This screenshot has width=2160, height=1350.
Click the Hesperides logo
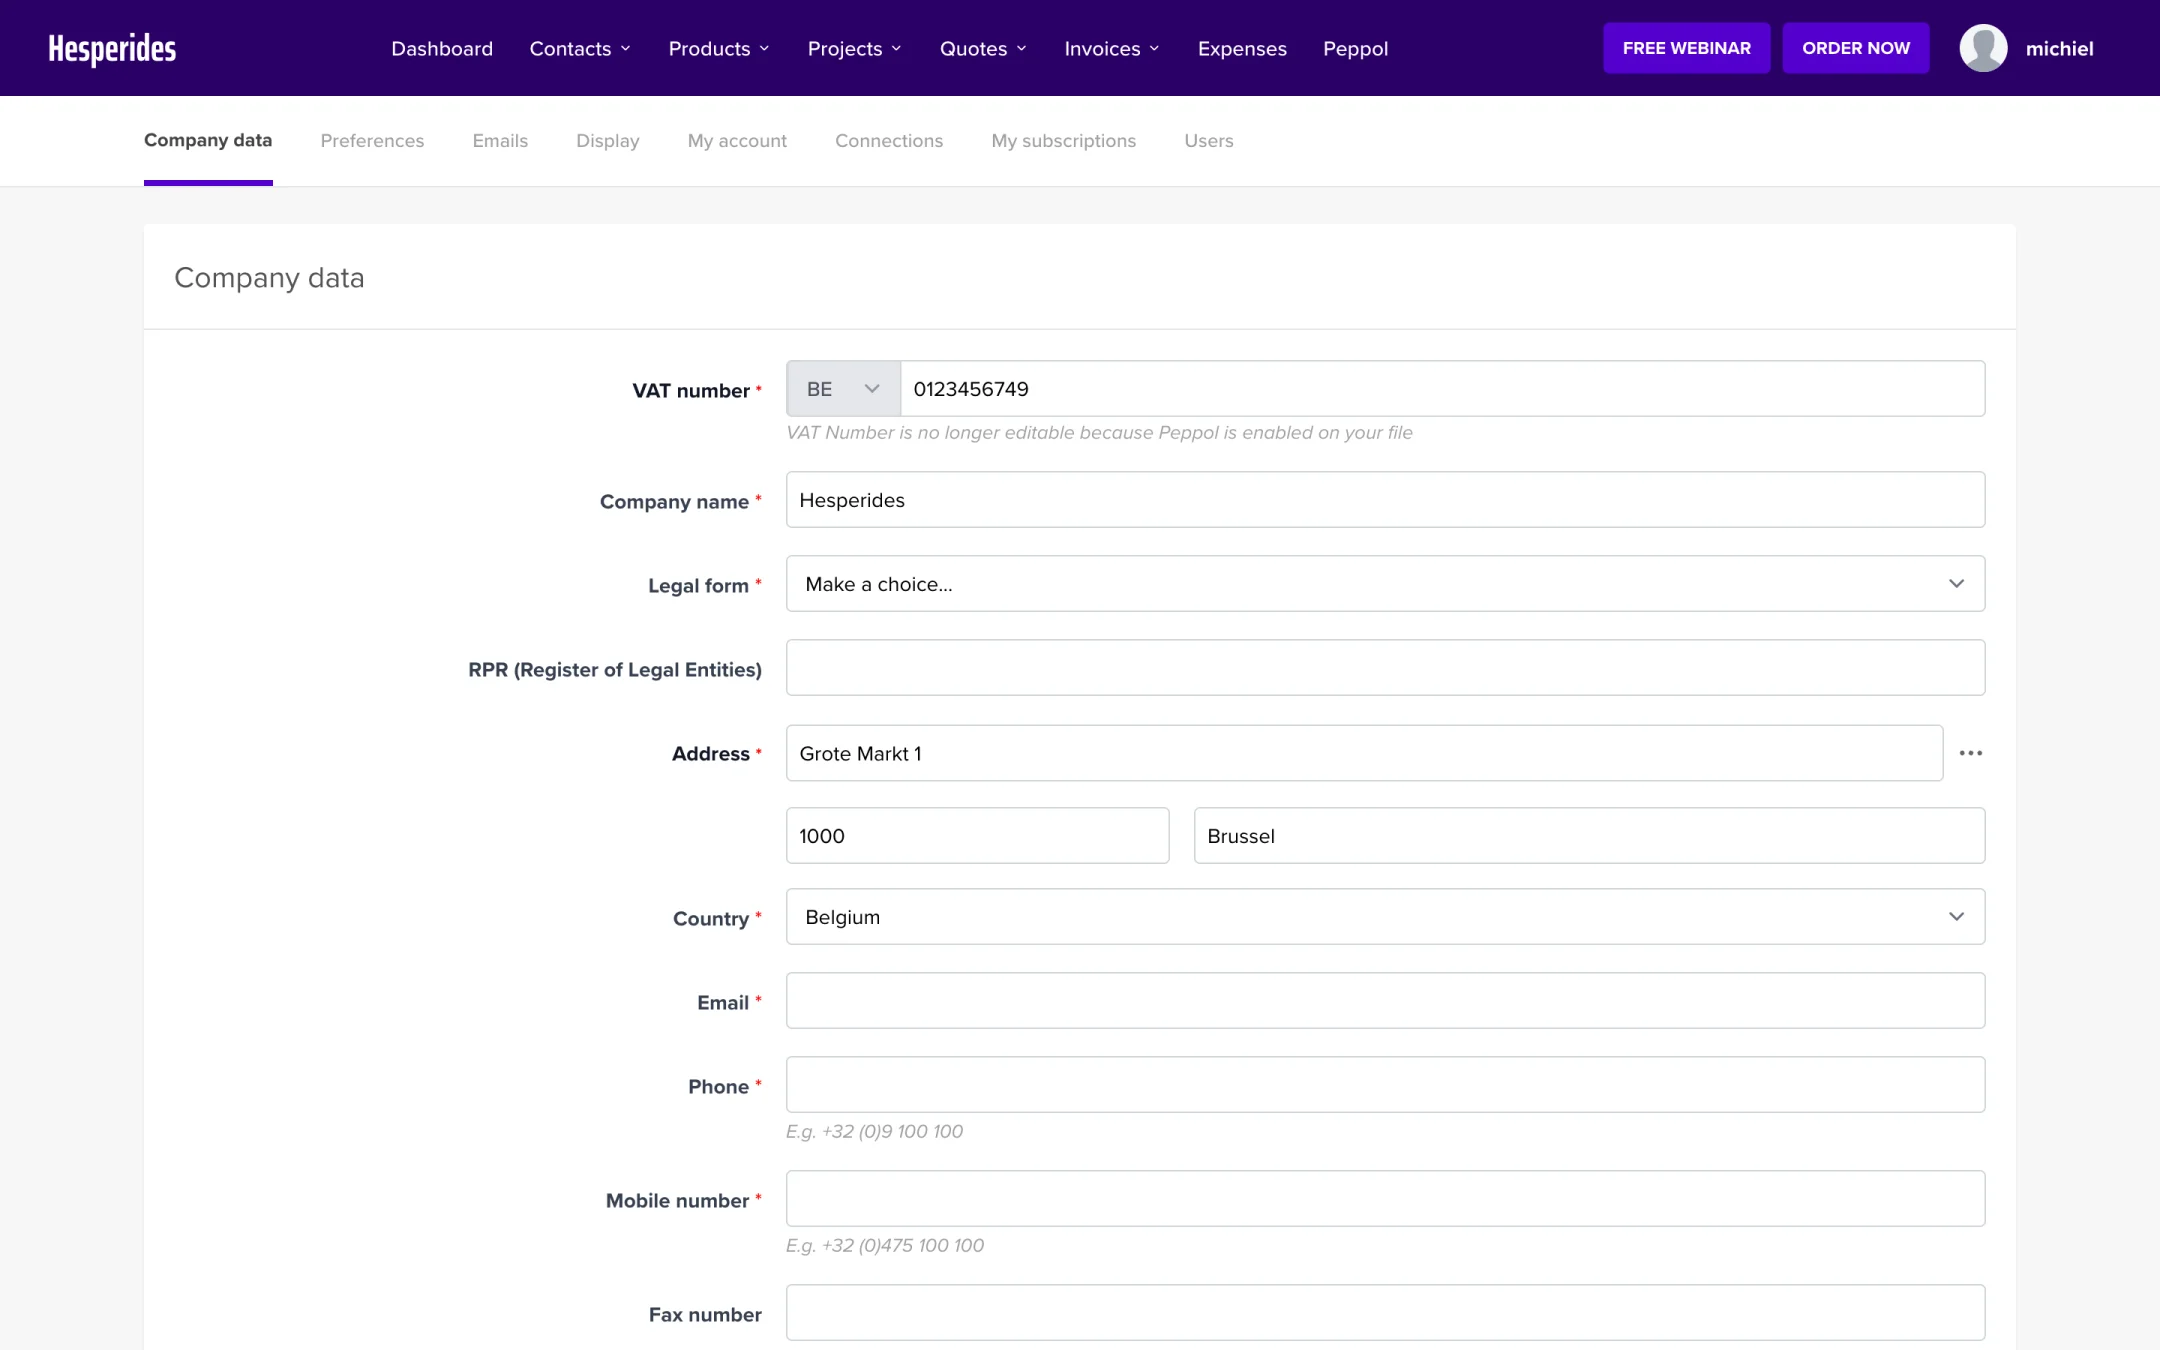pyautogui.click(x=112, y=48)
